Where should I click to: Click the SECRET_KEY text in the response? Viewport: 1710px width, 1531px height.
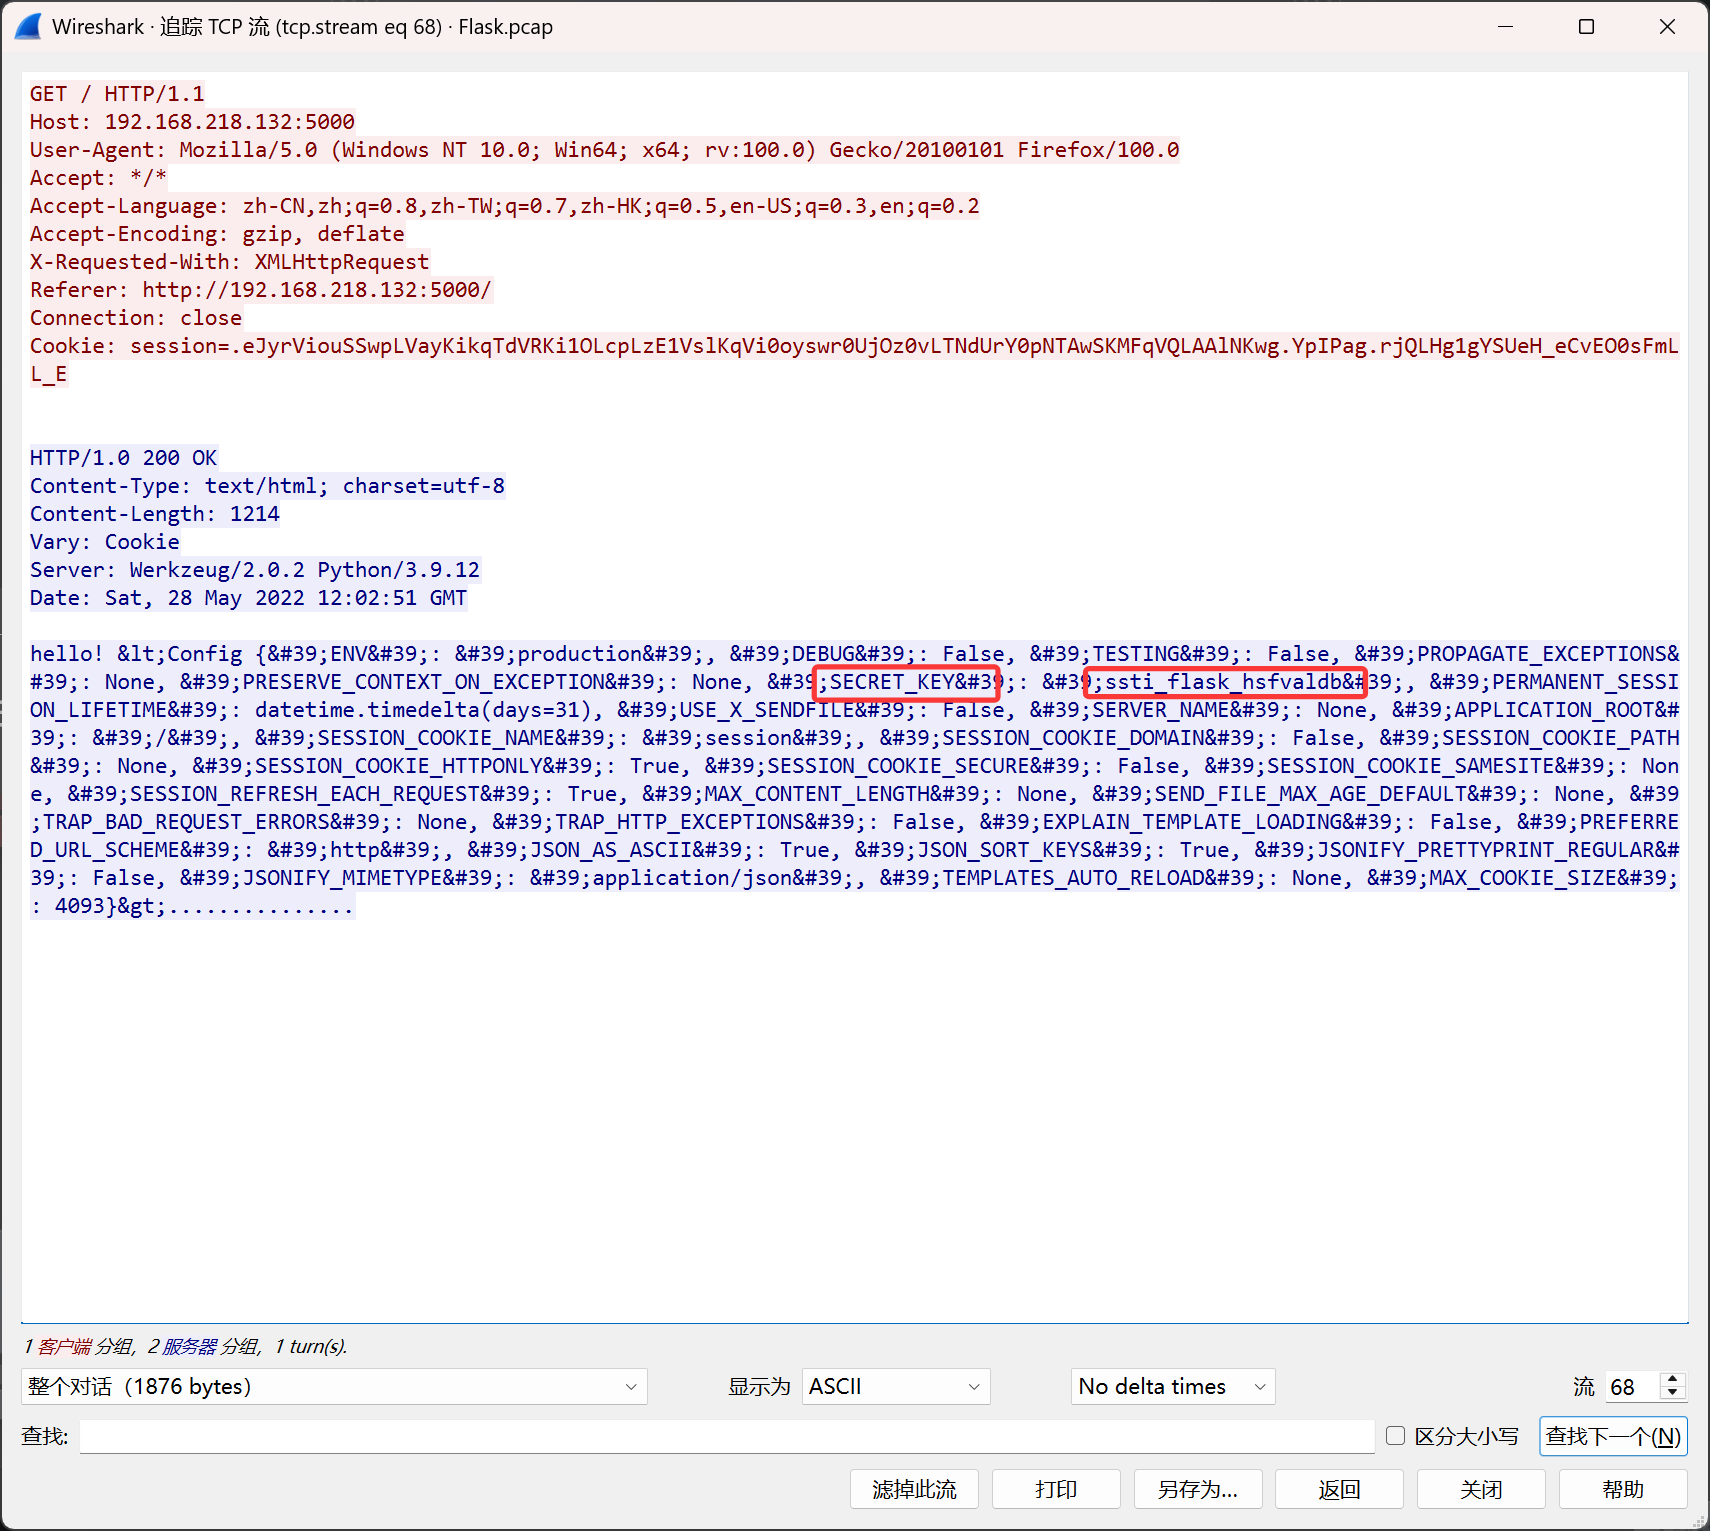[x=892, y=682]
